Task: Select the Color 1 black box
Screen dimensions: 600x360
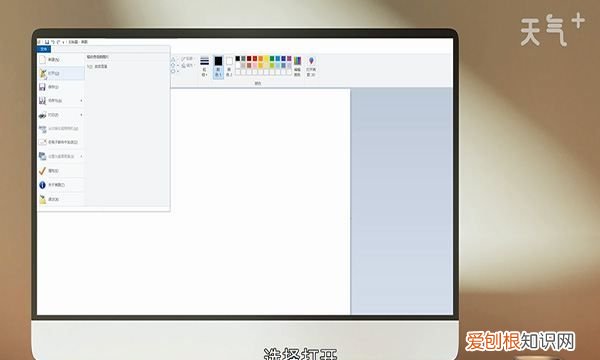Action: [x=218, y=67]
